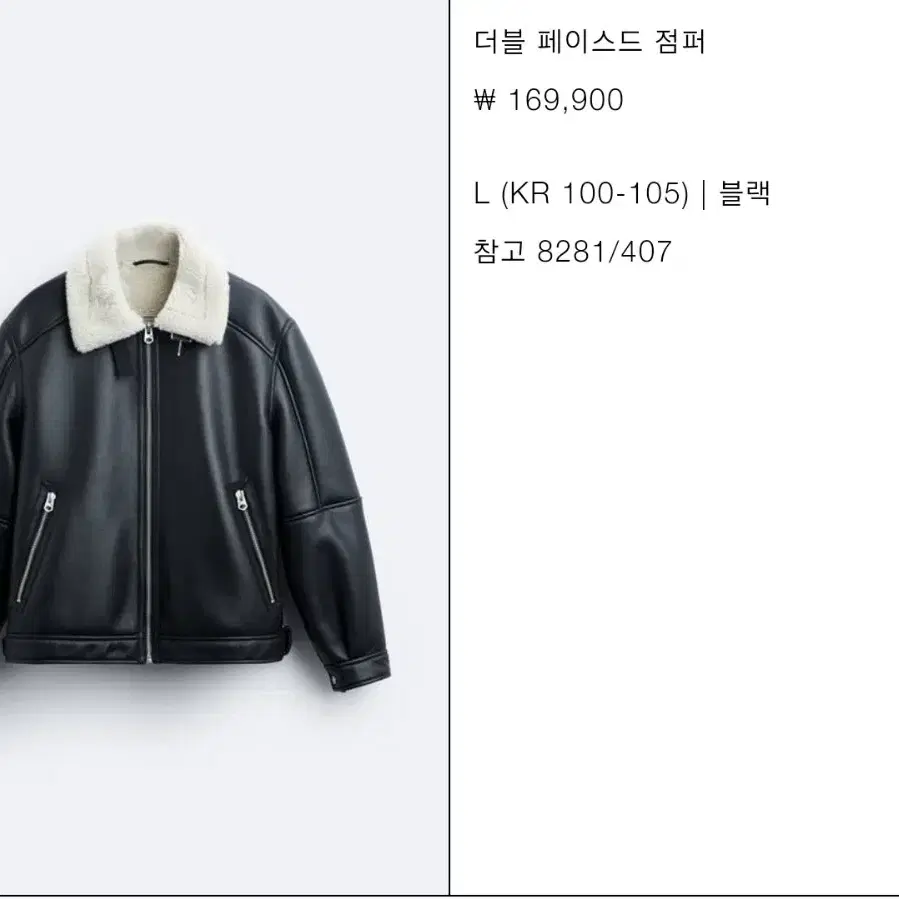The image size is (899, 899).
Task: Click the left pocket zipper on jacket
Action: click(x=36, y=546)
